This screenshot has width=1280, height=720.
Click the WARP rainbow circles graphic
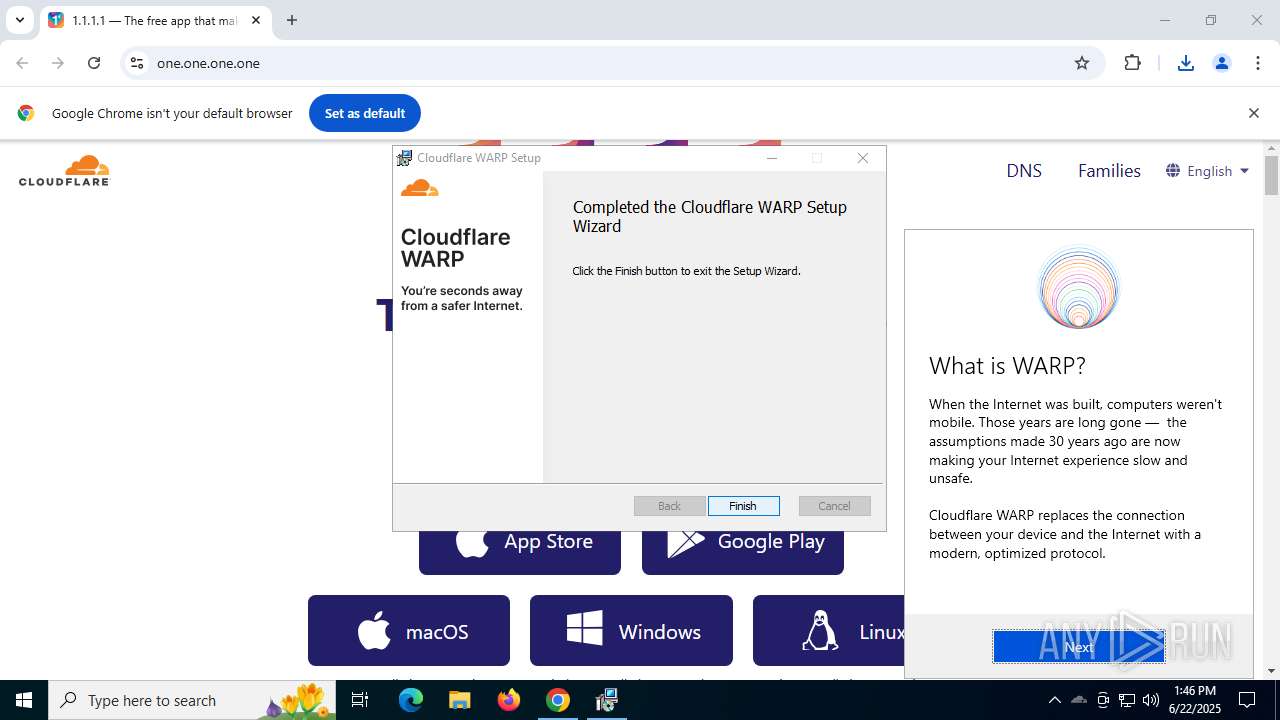(1078, 288)
